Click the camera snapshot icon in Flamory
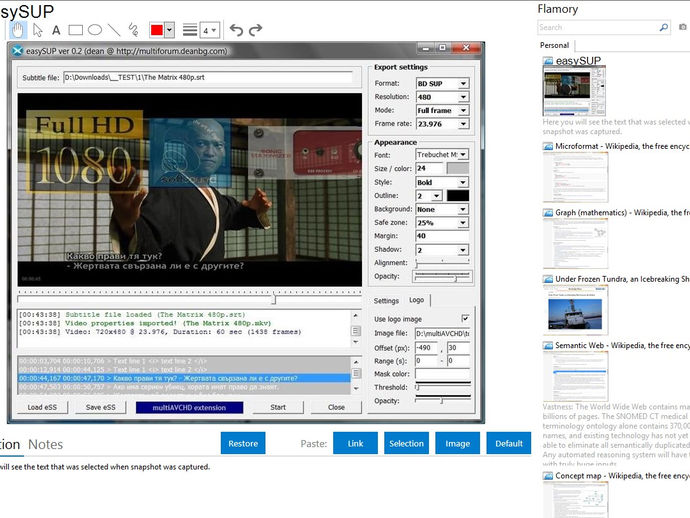 683,27
